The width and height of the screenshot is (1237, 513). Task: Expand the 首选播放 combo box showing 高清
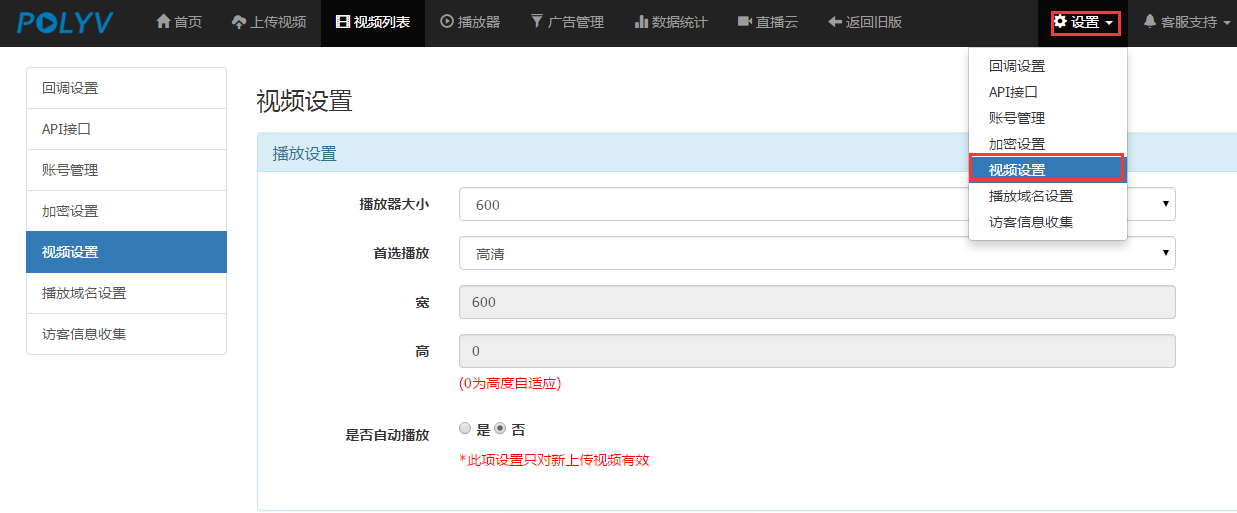click(x=817, y=253)
